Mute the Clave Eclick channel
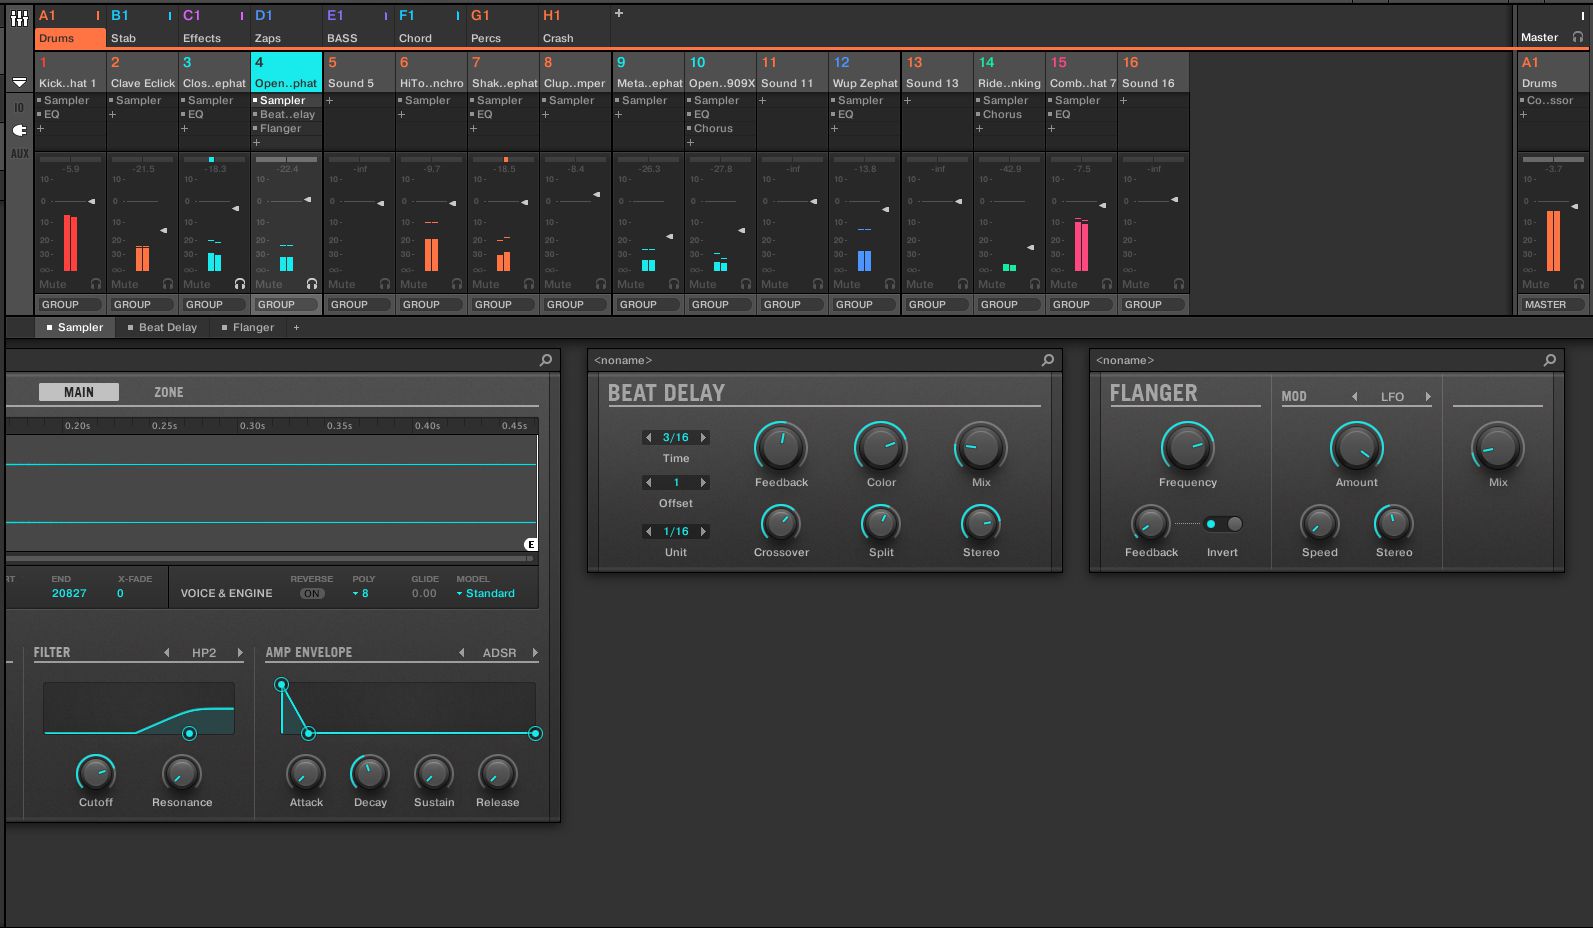1593x928 pixels. [125, 284]
